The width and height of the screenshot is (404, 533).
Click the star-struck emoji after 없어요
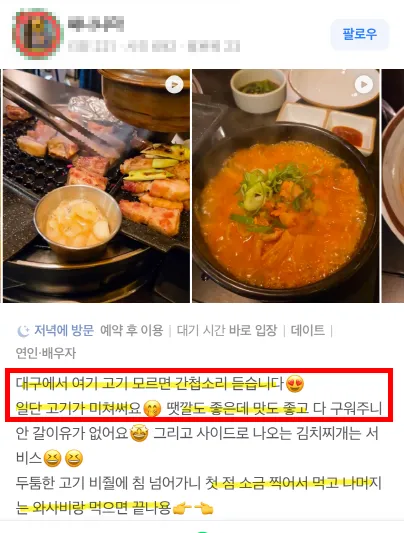[x=139, y=433]
